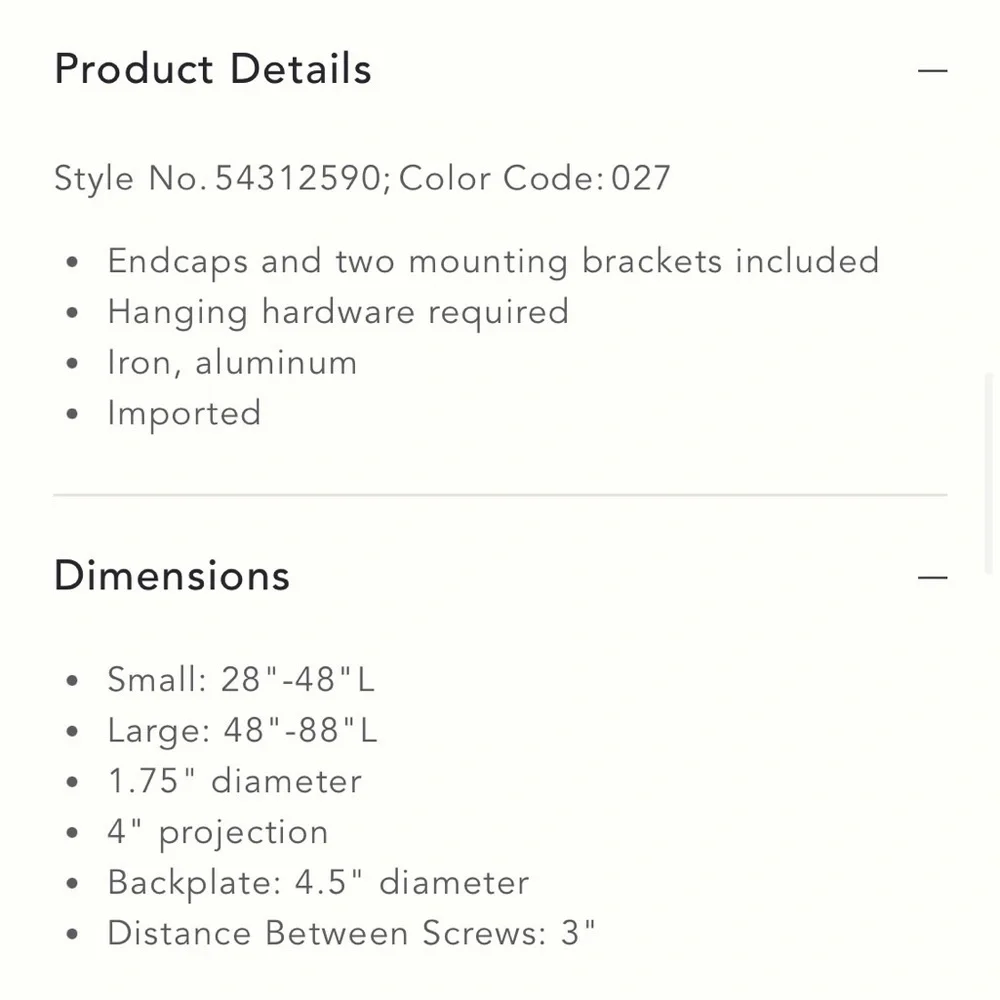Click the Imported bullet text
Image resolution: width=1000 pixels, height=1000 pixels.
tap(184, 414)
